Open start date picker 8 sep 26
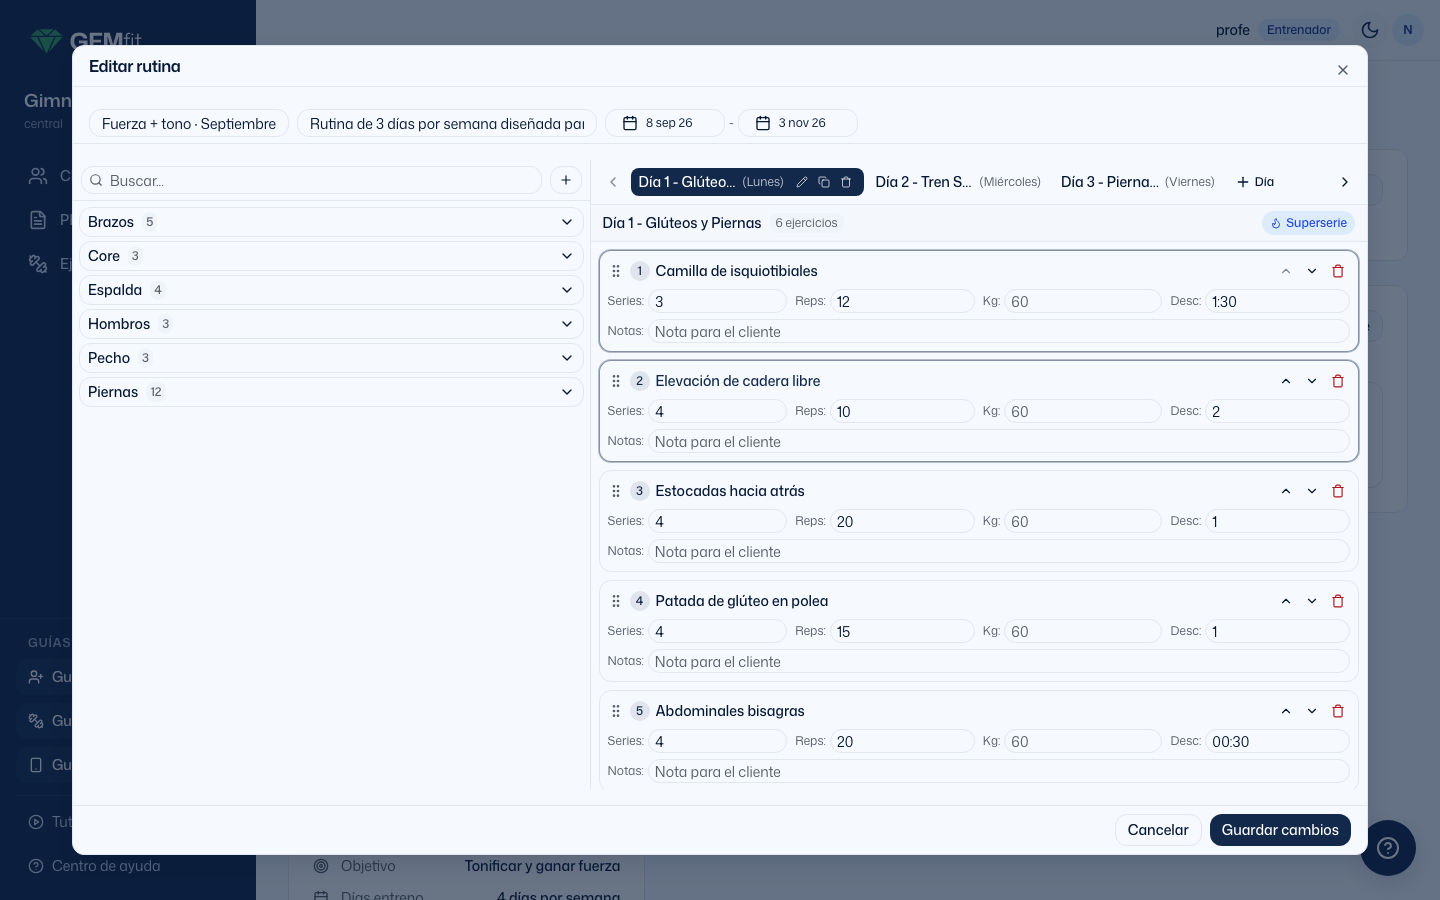This screenshot has width=1440, height=900. (665, 123)
